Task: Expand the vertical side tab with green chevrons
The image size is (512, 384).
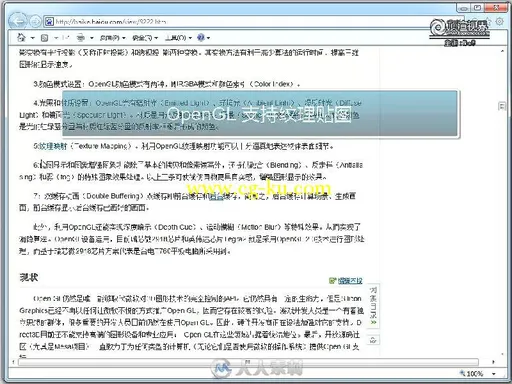Action: click(x=373, y=306)
